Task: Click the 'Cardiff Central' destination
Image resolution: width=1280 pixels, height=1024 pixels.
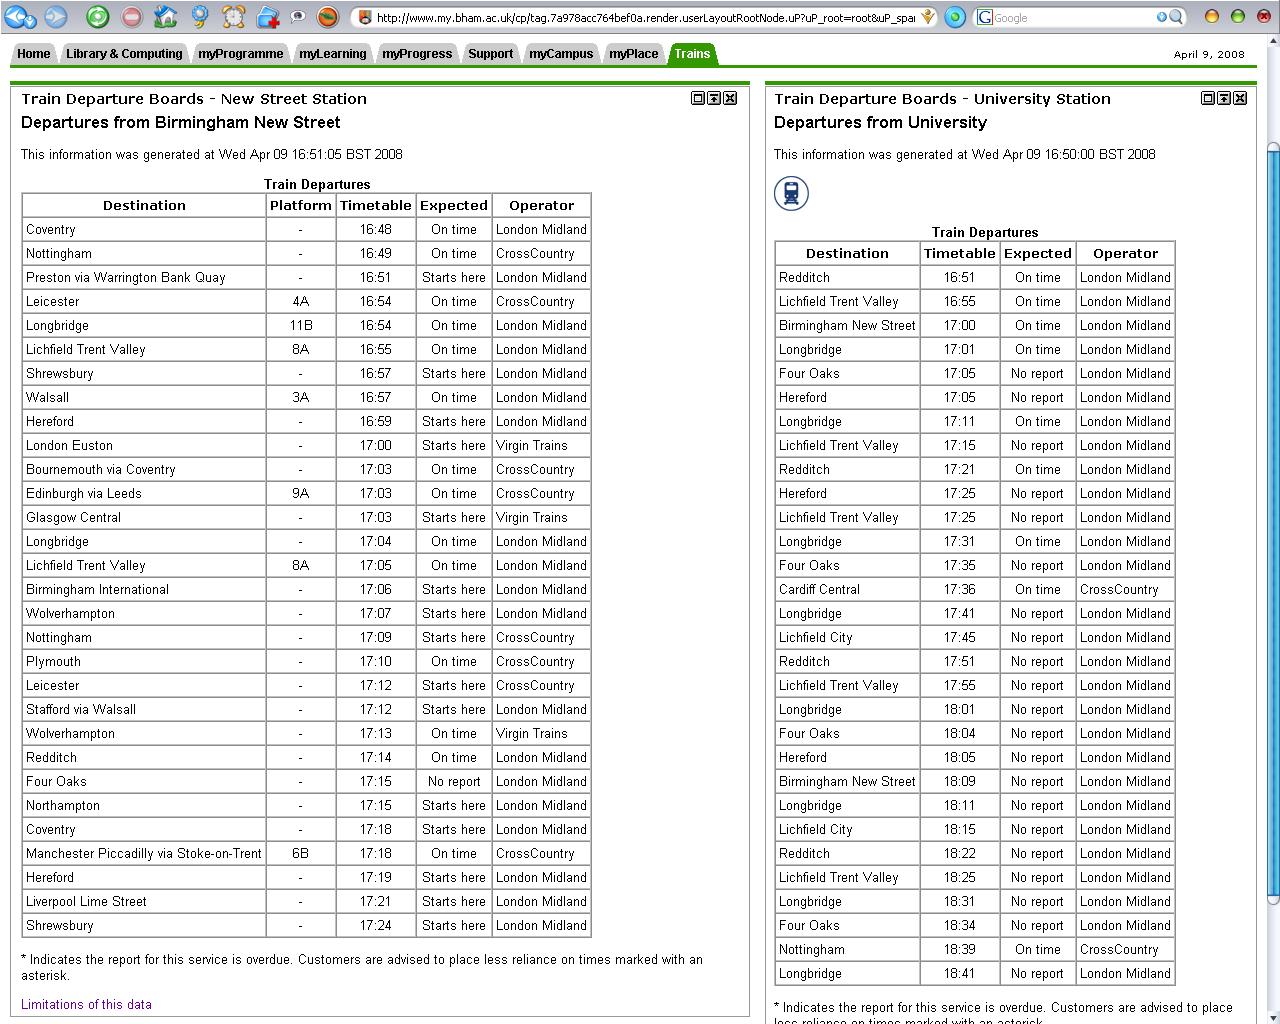Action: [x=819, y=589]
